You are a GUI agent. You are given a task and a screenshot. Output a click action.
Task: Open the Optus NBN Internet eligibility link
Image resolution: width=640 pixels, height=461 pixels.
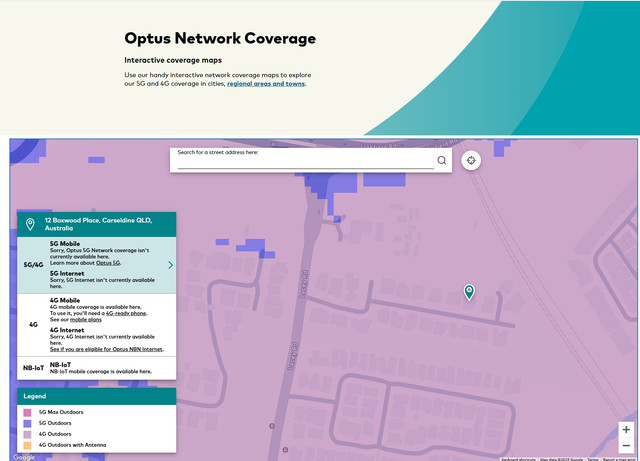coord(106,350)
